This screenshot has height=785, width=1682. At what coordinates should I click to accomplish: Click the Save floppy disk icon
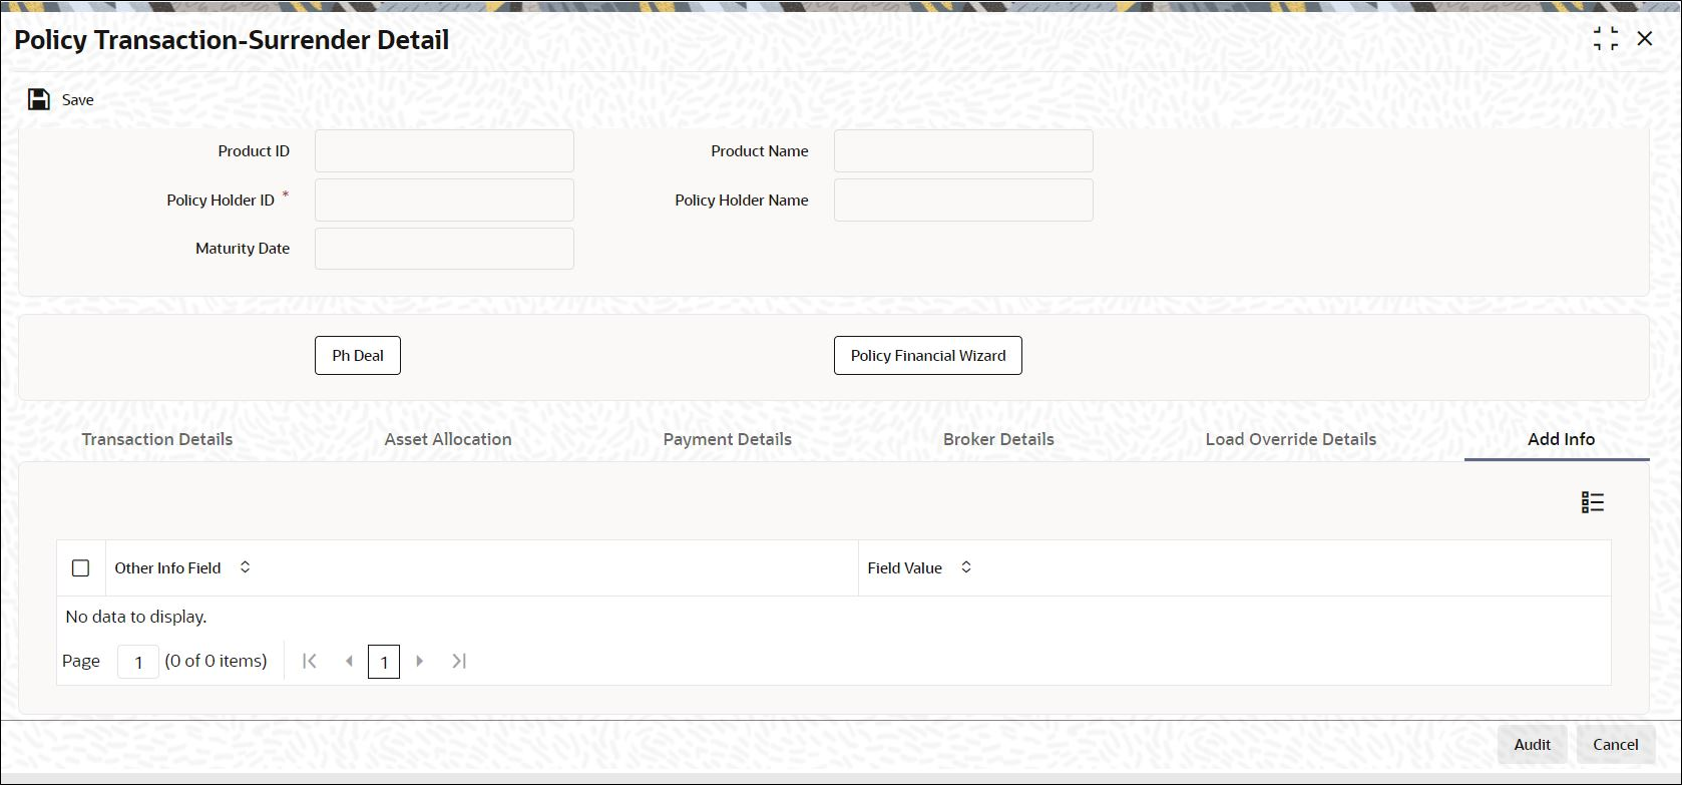pyautogui.click(x=39, y=99)
